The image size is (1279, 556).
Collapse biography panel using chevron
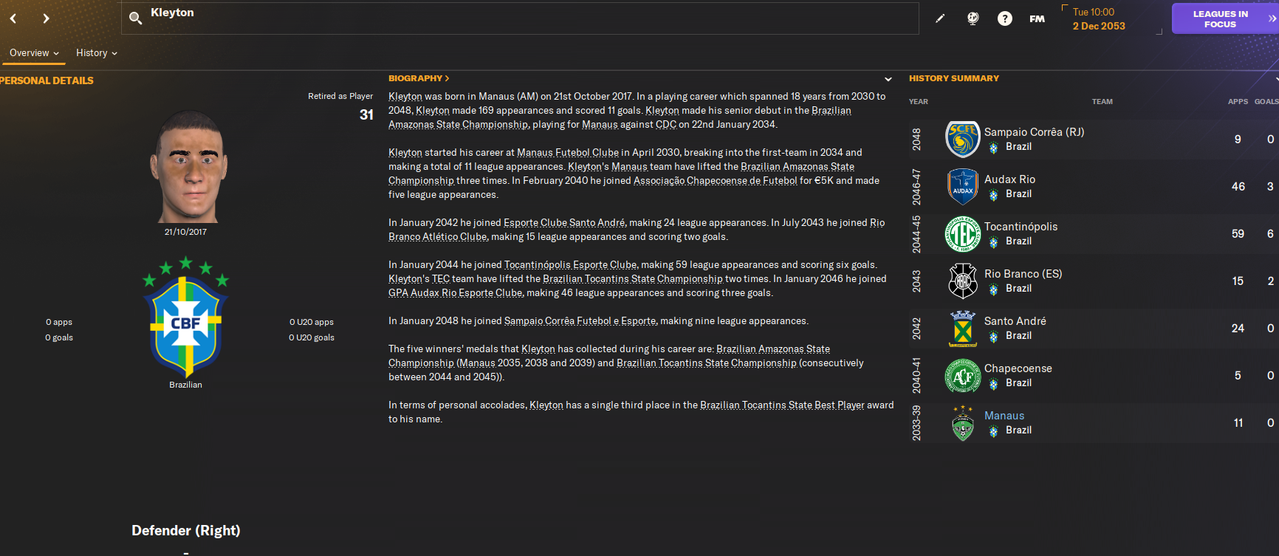[888, 79]
